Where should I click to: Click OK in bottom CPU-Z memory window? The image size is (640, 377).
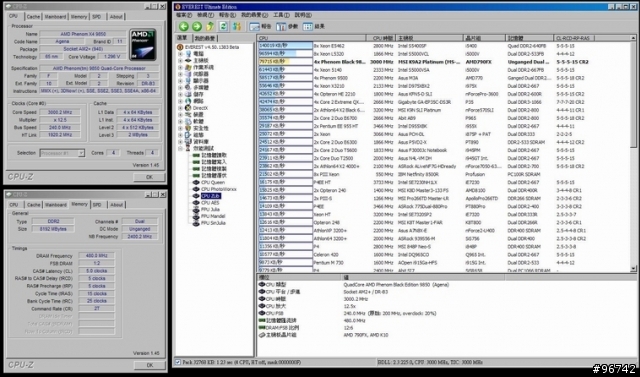pos(149,365)
